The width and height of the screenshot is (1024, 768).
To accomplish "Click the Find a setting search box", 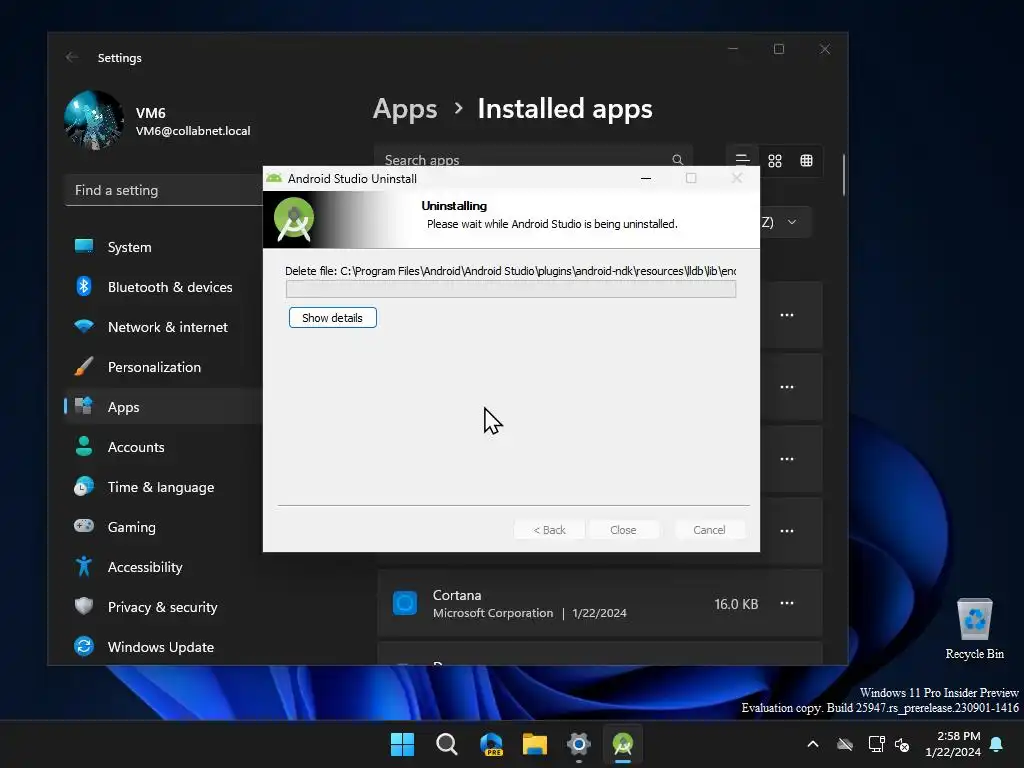I will click(x=164, y=191).
